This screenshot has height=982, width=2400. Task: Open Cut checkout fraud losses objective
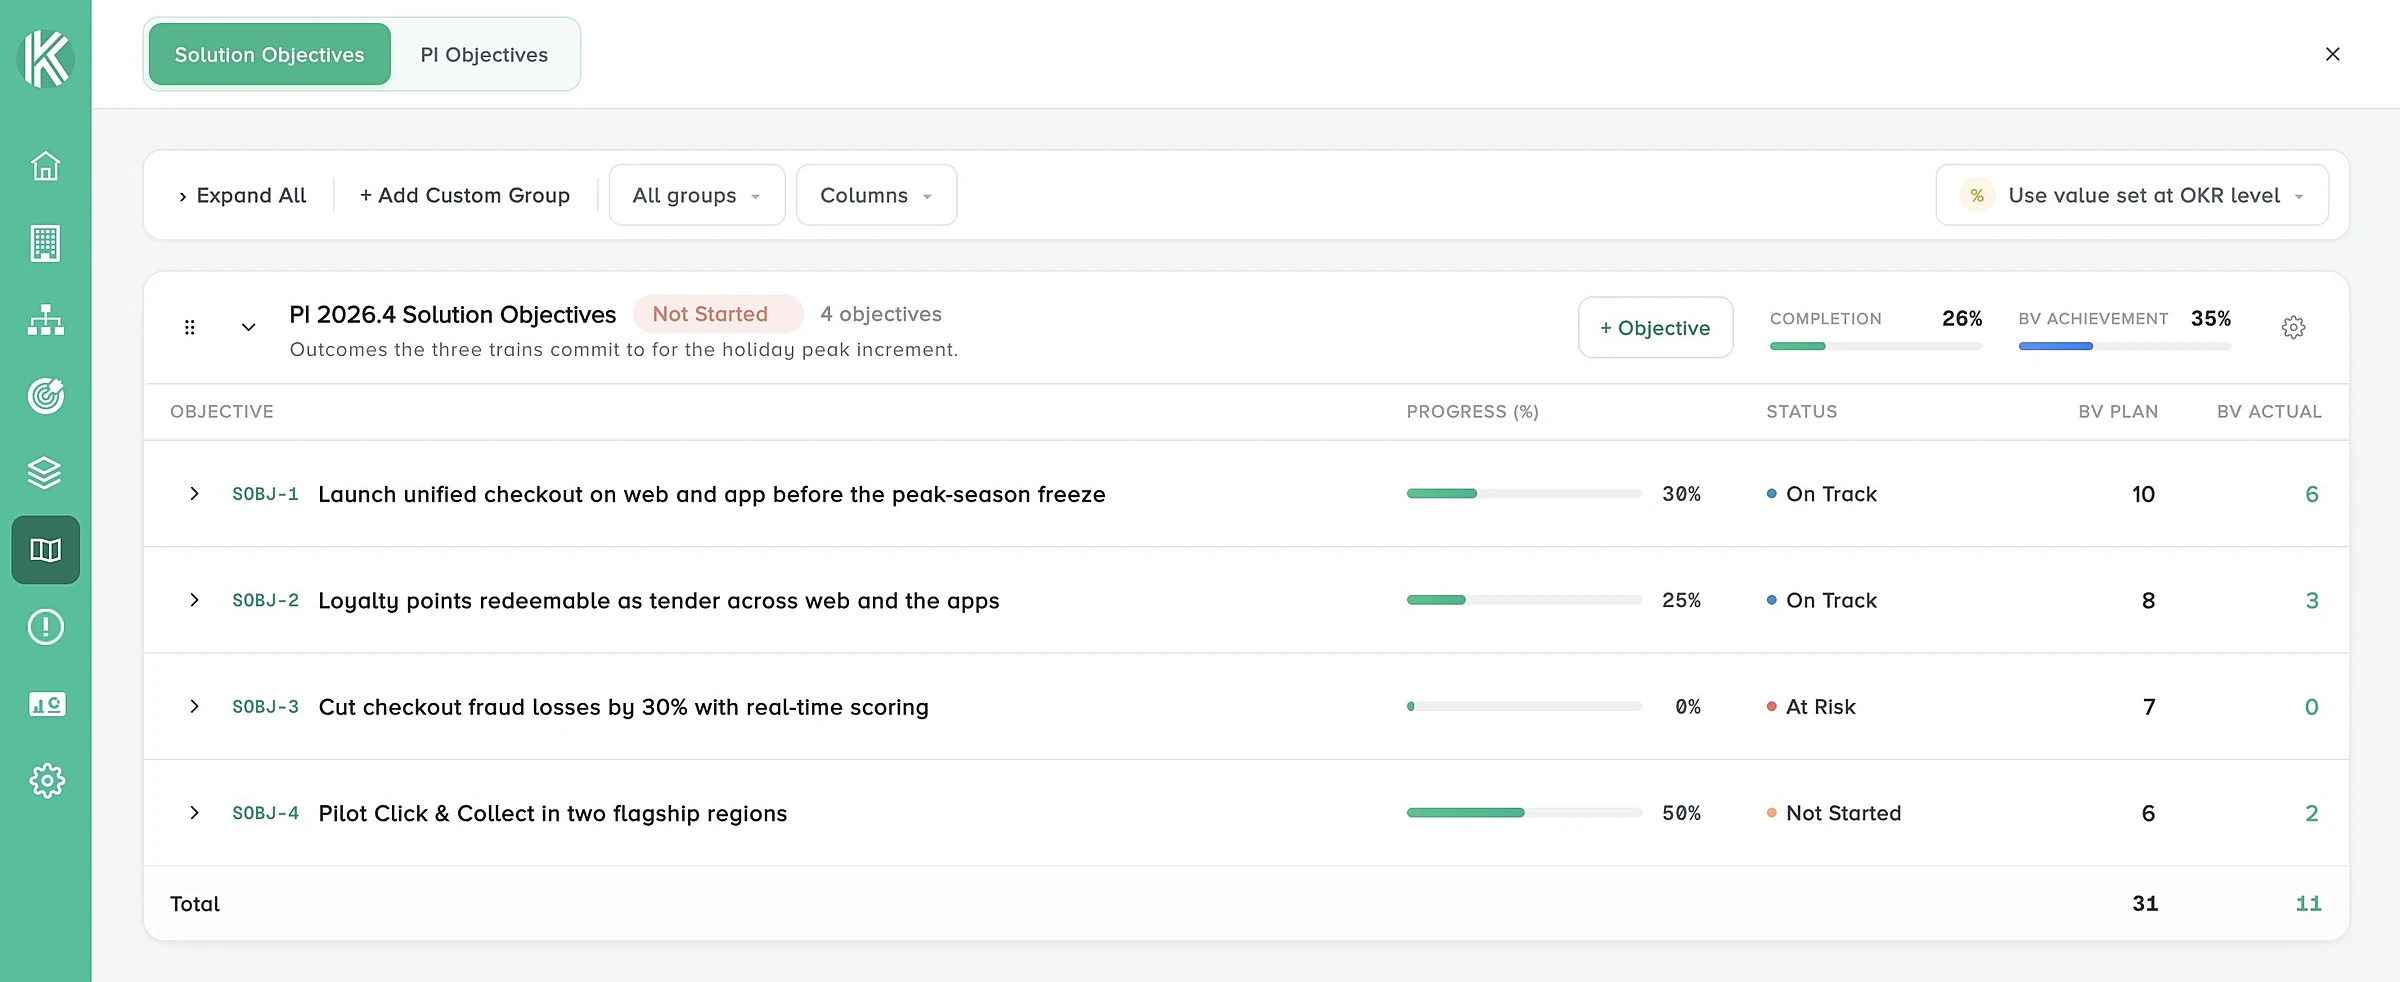(x=623, y=707)
